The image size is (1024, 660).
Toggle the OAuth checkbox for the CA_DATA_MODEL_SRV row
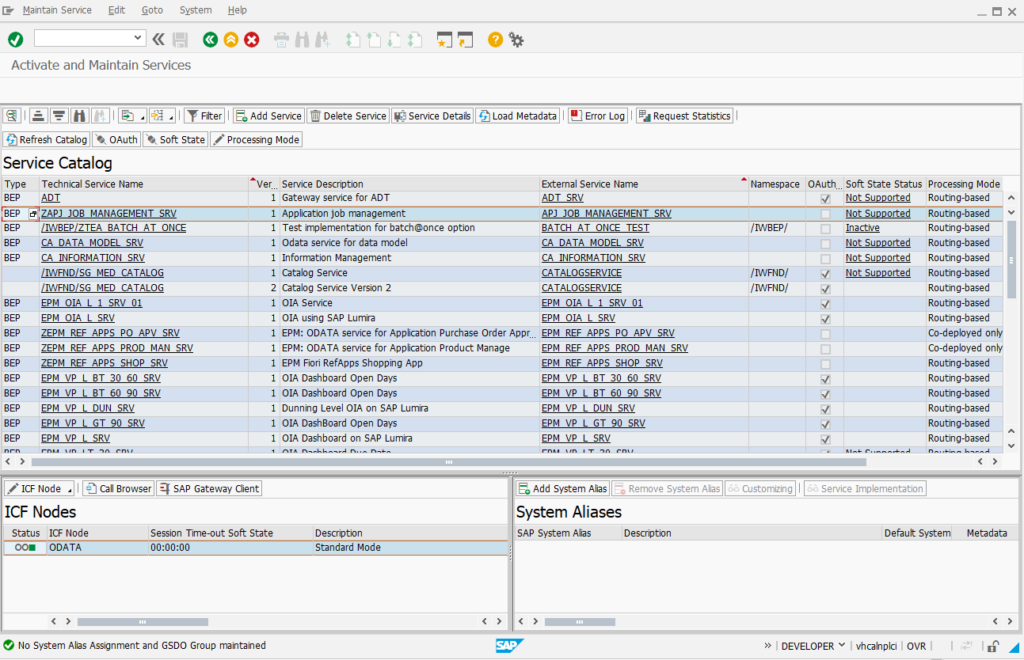(x=825, y=244)
